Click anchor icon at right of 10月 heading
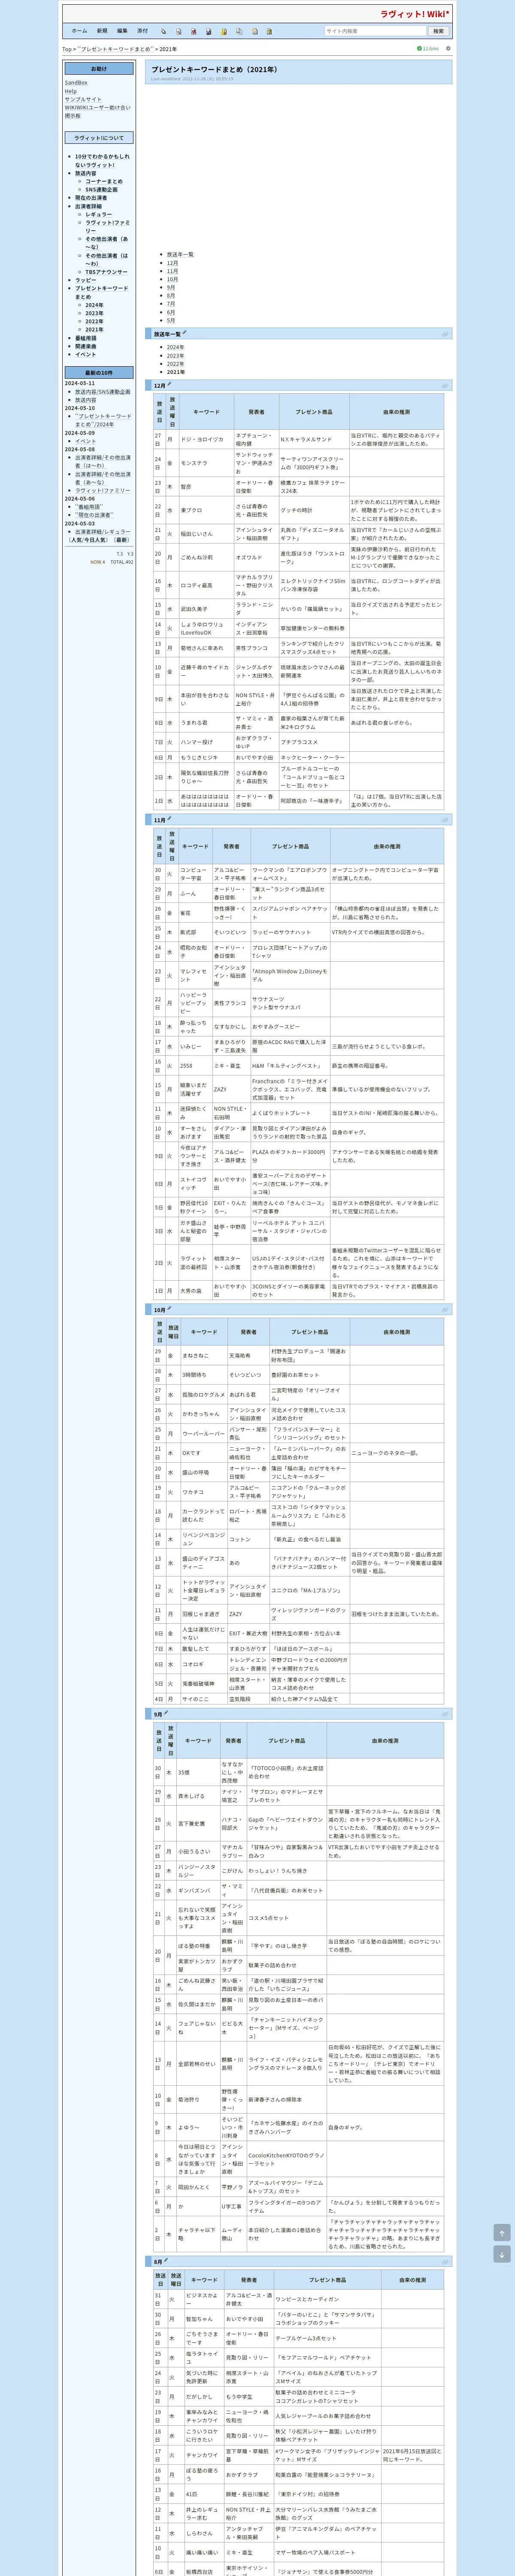 coord(446,1309)
